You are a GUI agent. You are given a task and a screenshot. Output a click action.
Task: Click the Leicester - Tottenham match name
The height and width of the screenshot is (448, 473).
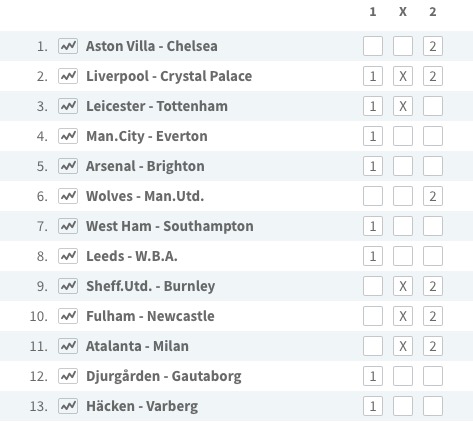coord(157,106)
